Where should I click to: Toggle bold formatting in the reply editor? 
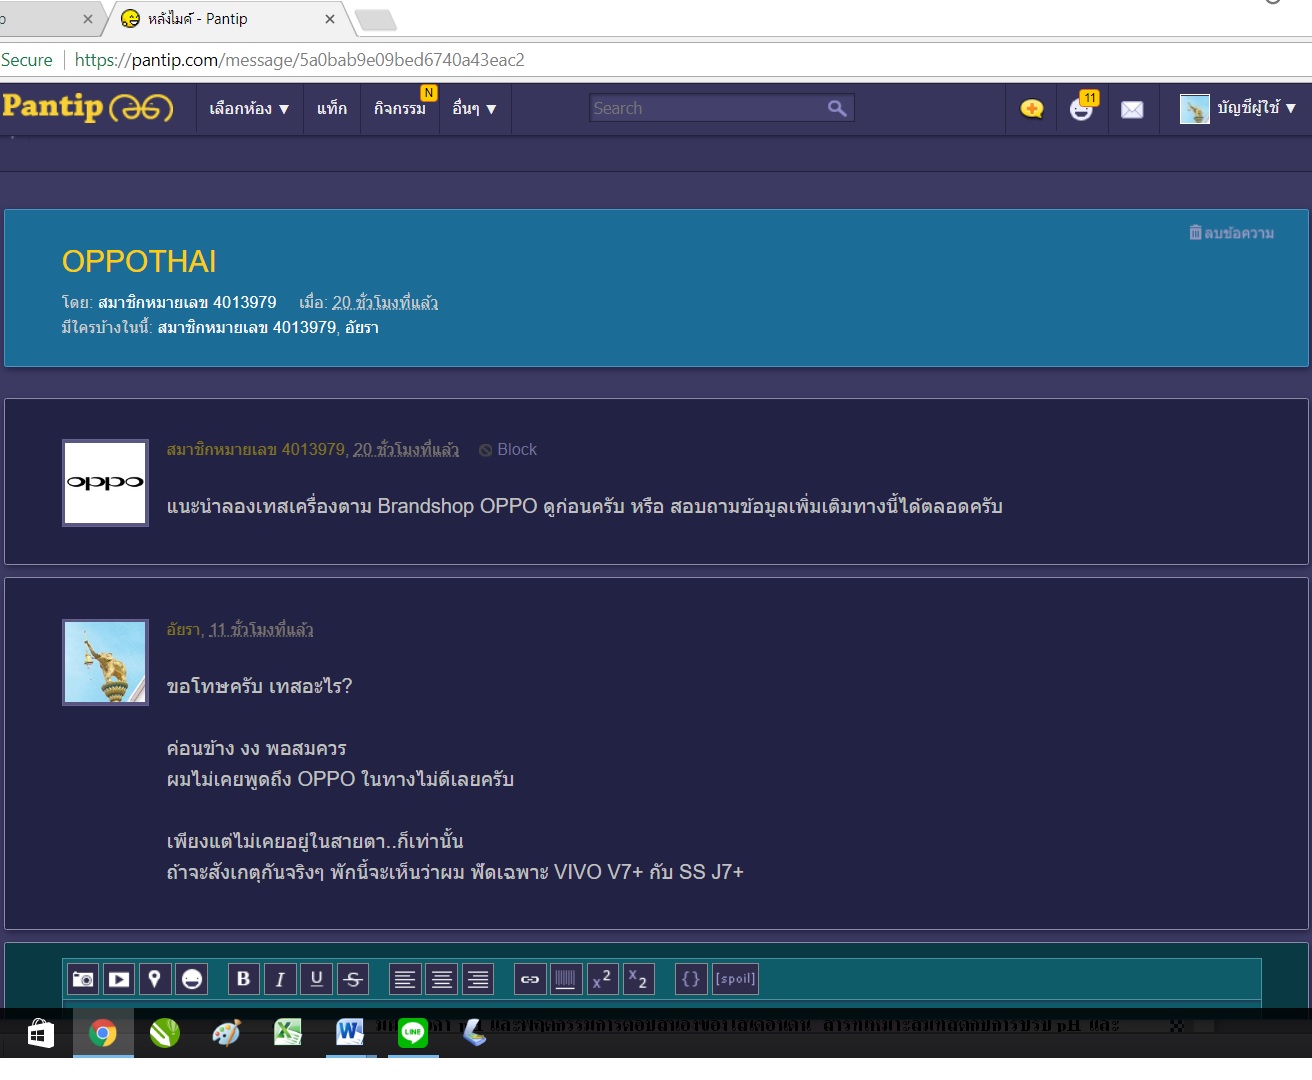point(243,979)
